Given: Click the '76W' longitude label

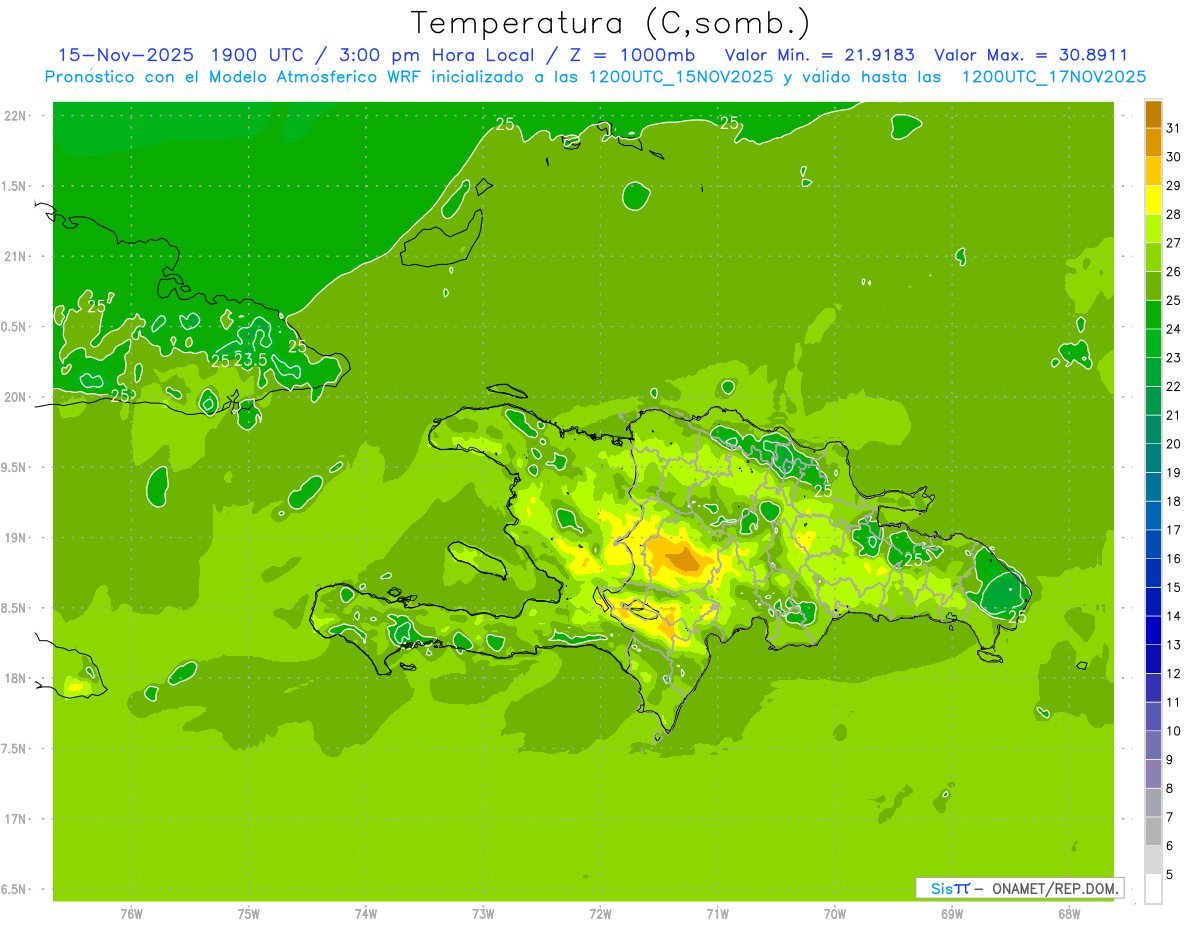Looking at the screenshot, I should pos(131,914).
